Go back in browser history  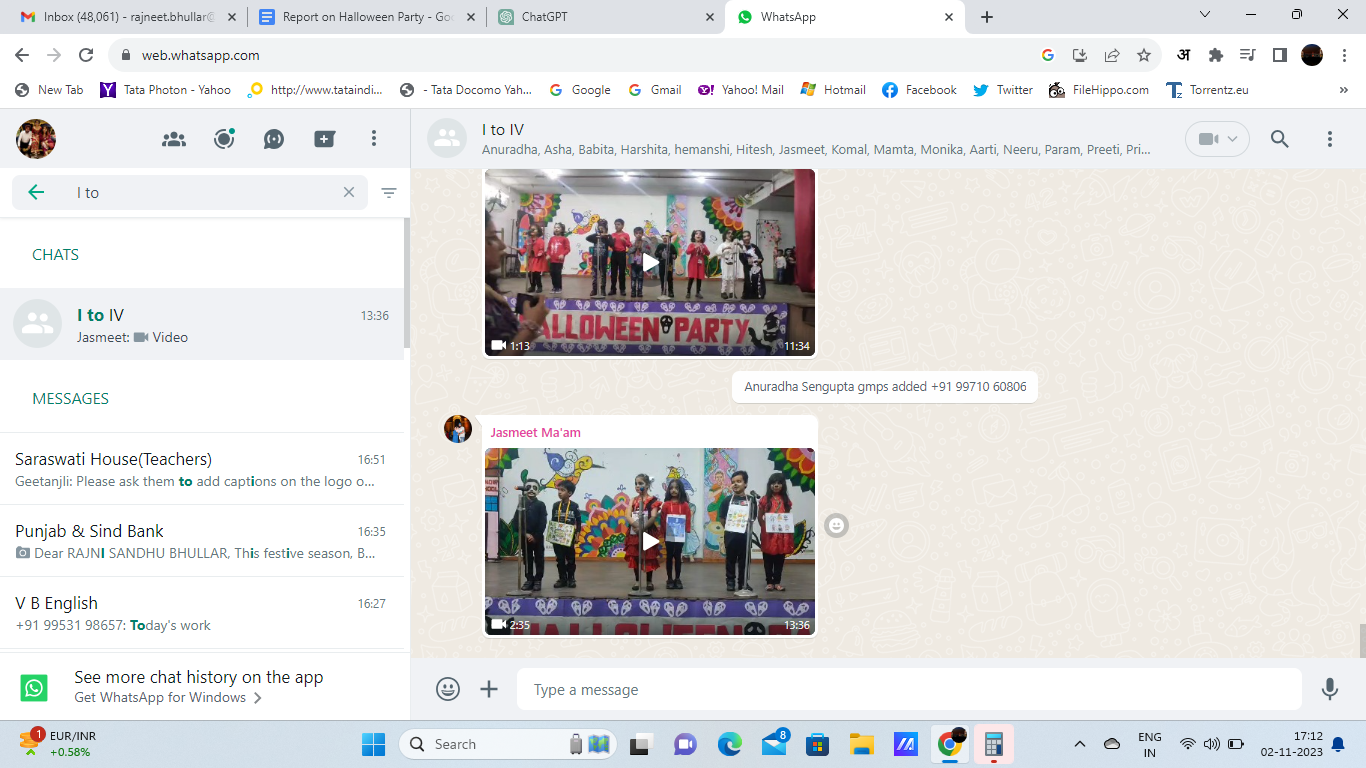(22, 55)
